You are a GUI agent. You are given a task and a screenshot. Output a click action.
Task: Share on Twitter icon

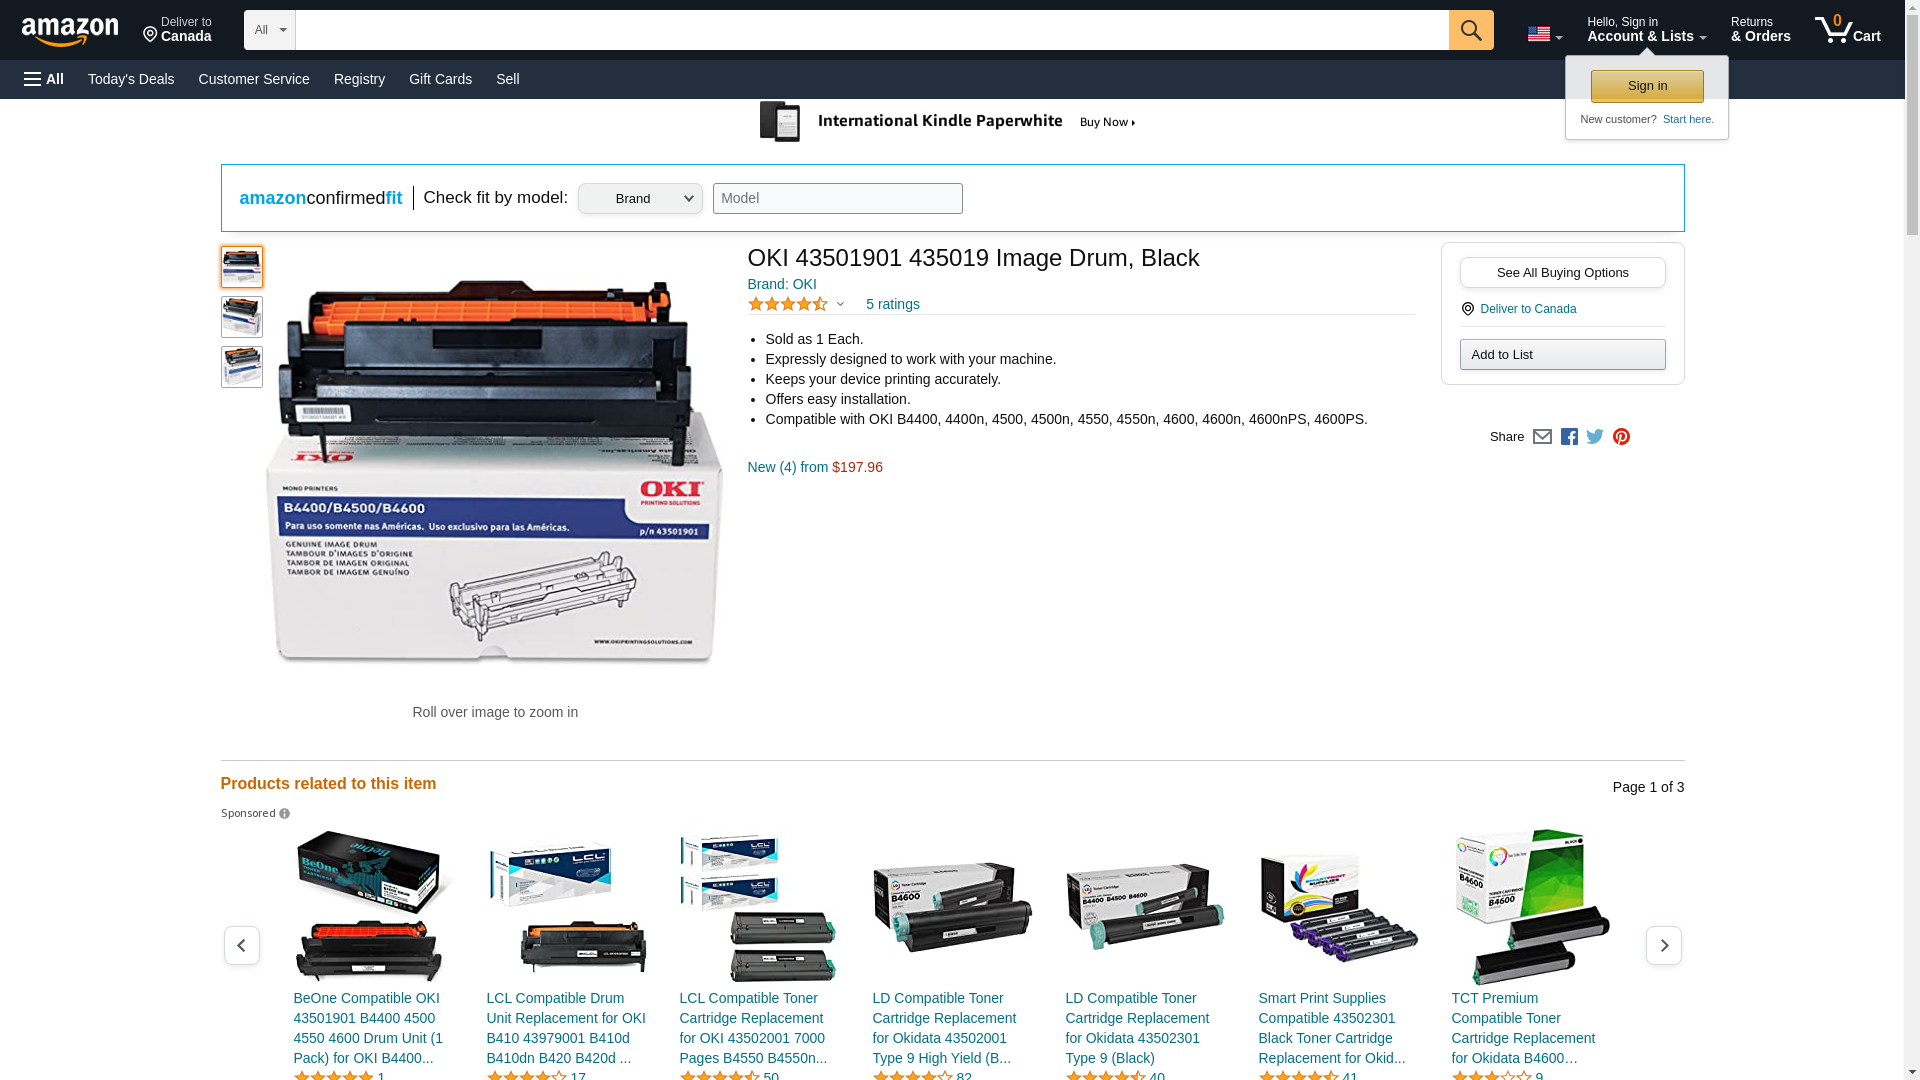tap(1595, 437)
